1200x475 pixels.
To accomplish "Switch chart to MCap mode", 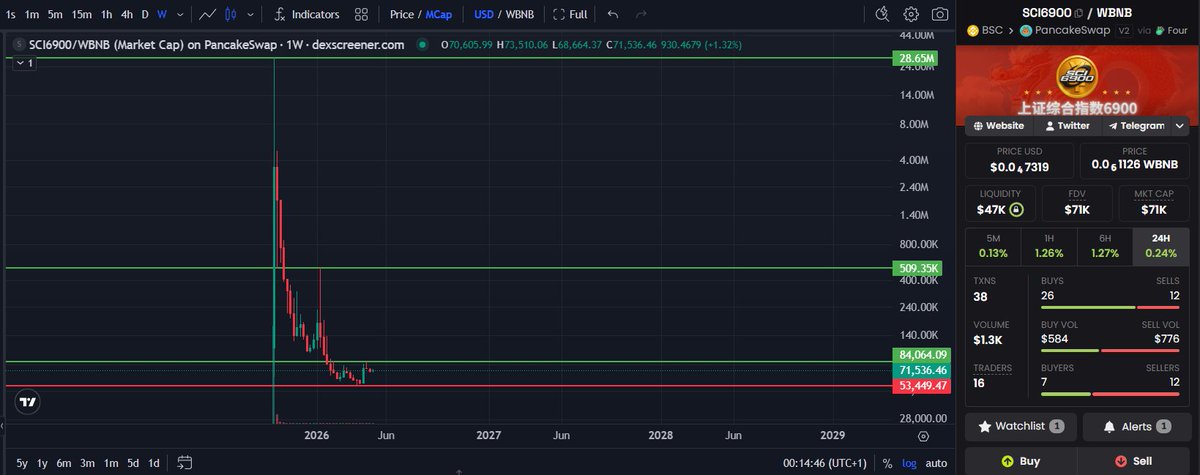I will (x=439, y=14).
